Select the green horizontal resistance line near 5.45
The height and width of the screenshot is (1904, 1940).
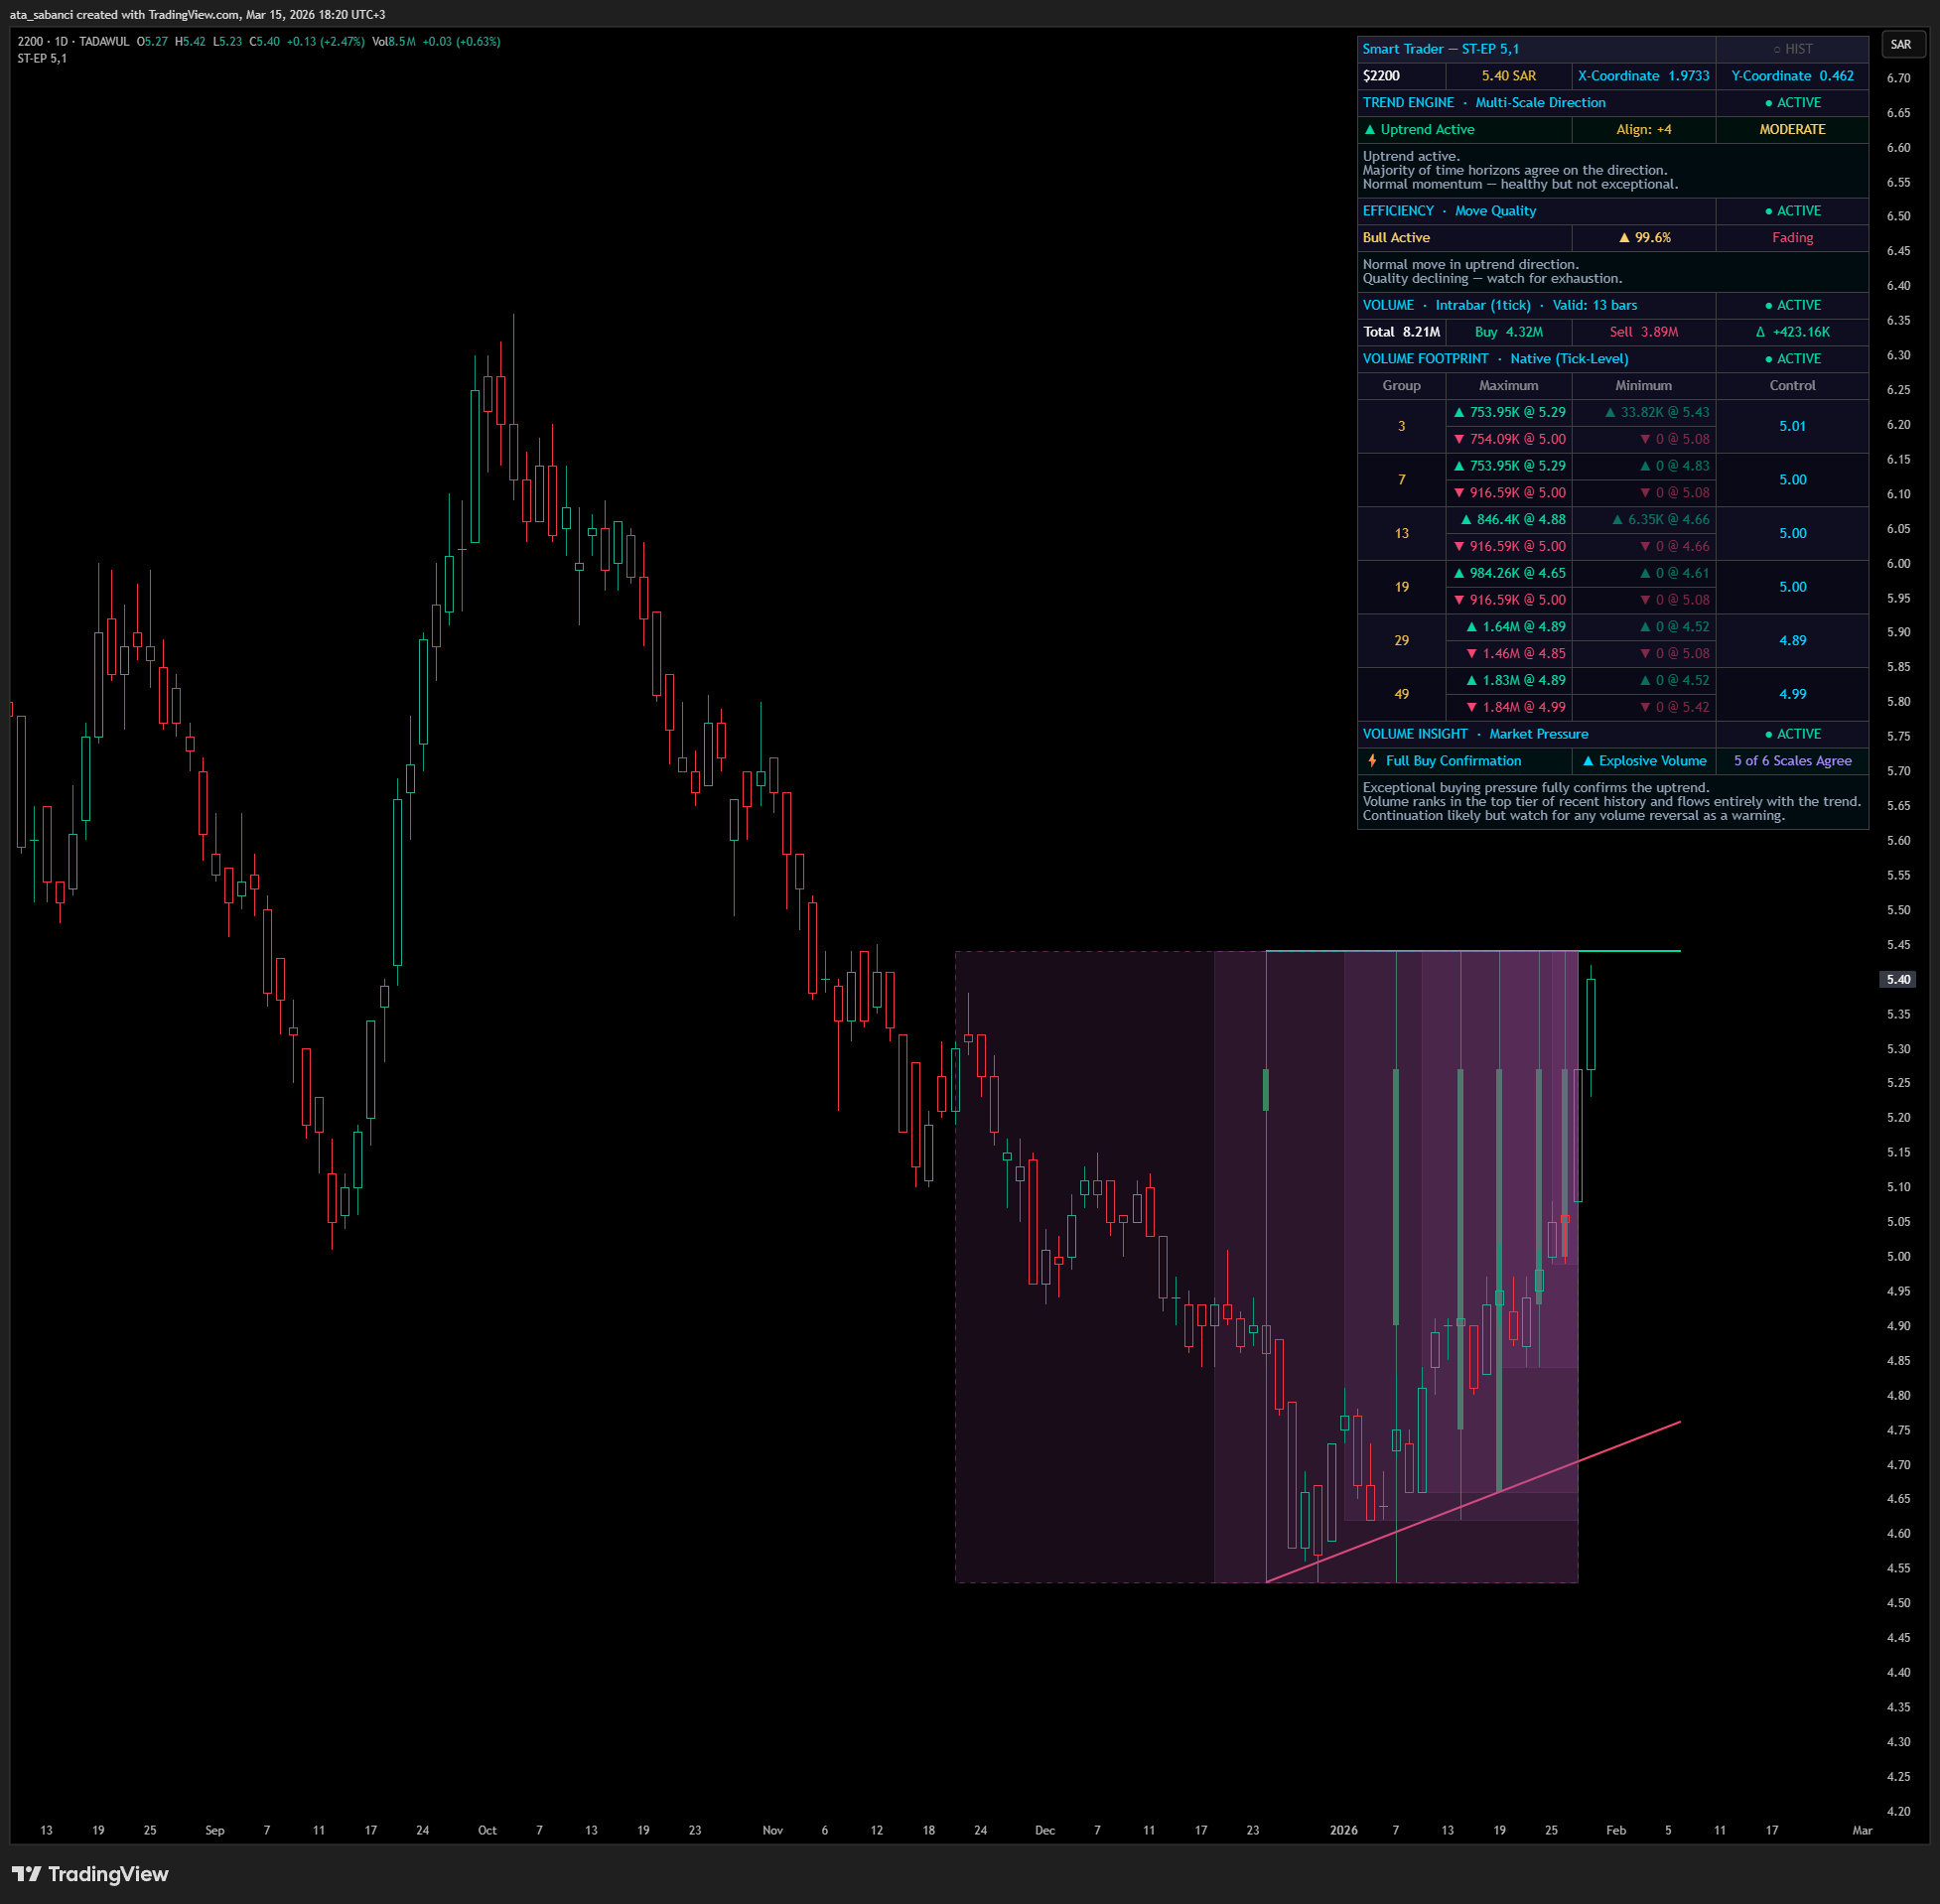1472,951
